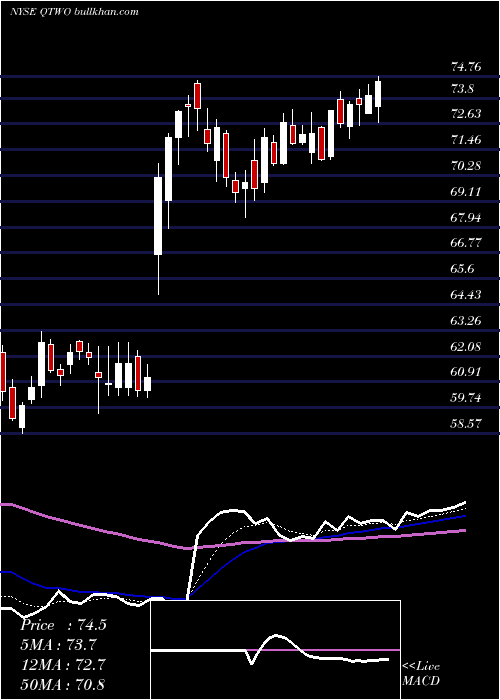Click the 73.8 price axis label
The image size is (500, 700).
pyautogui.click(x=462, y=89)
